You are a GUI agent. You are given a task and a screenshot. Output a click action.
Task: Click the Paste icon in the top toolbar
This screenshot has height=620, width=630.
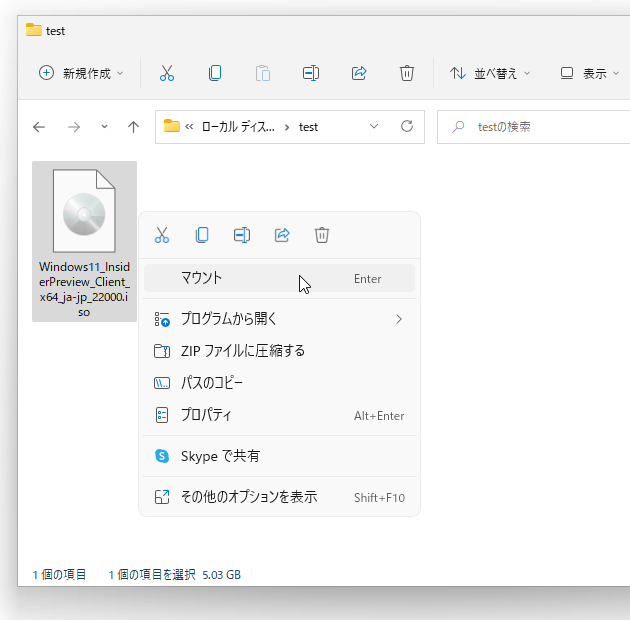[263, 73]
